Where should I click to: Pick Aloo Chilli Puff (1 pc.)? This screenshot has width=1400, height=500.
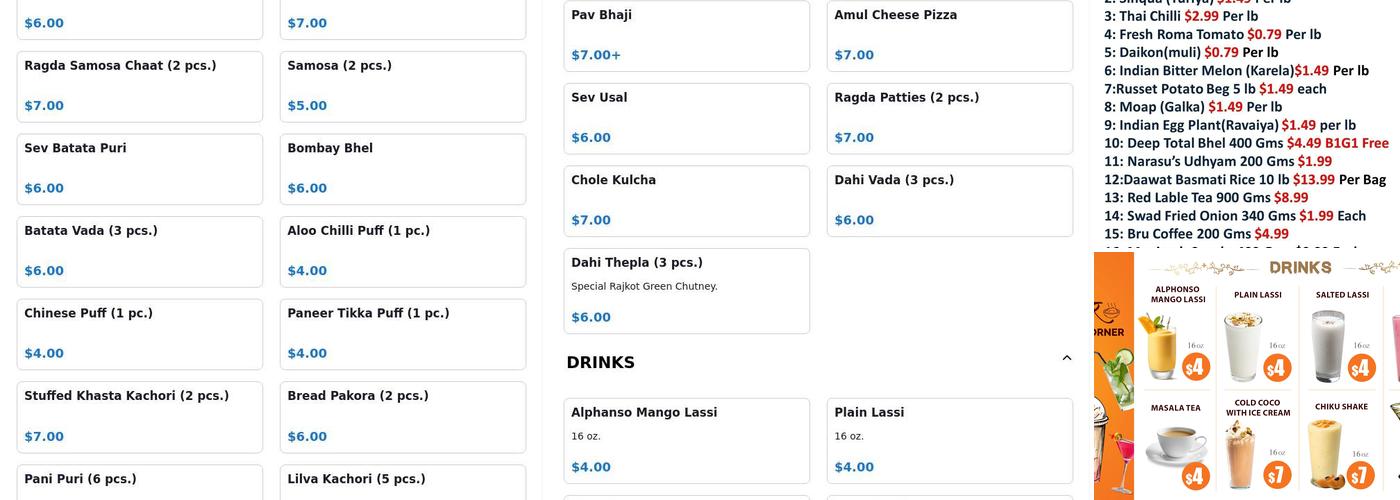tap(402, 251)
